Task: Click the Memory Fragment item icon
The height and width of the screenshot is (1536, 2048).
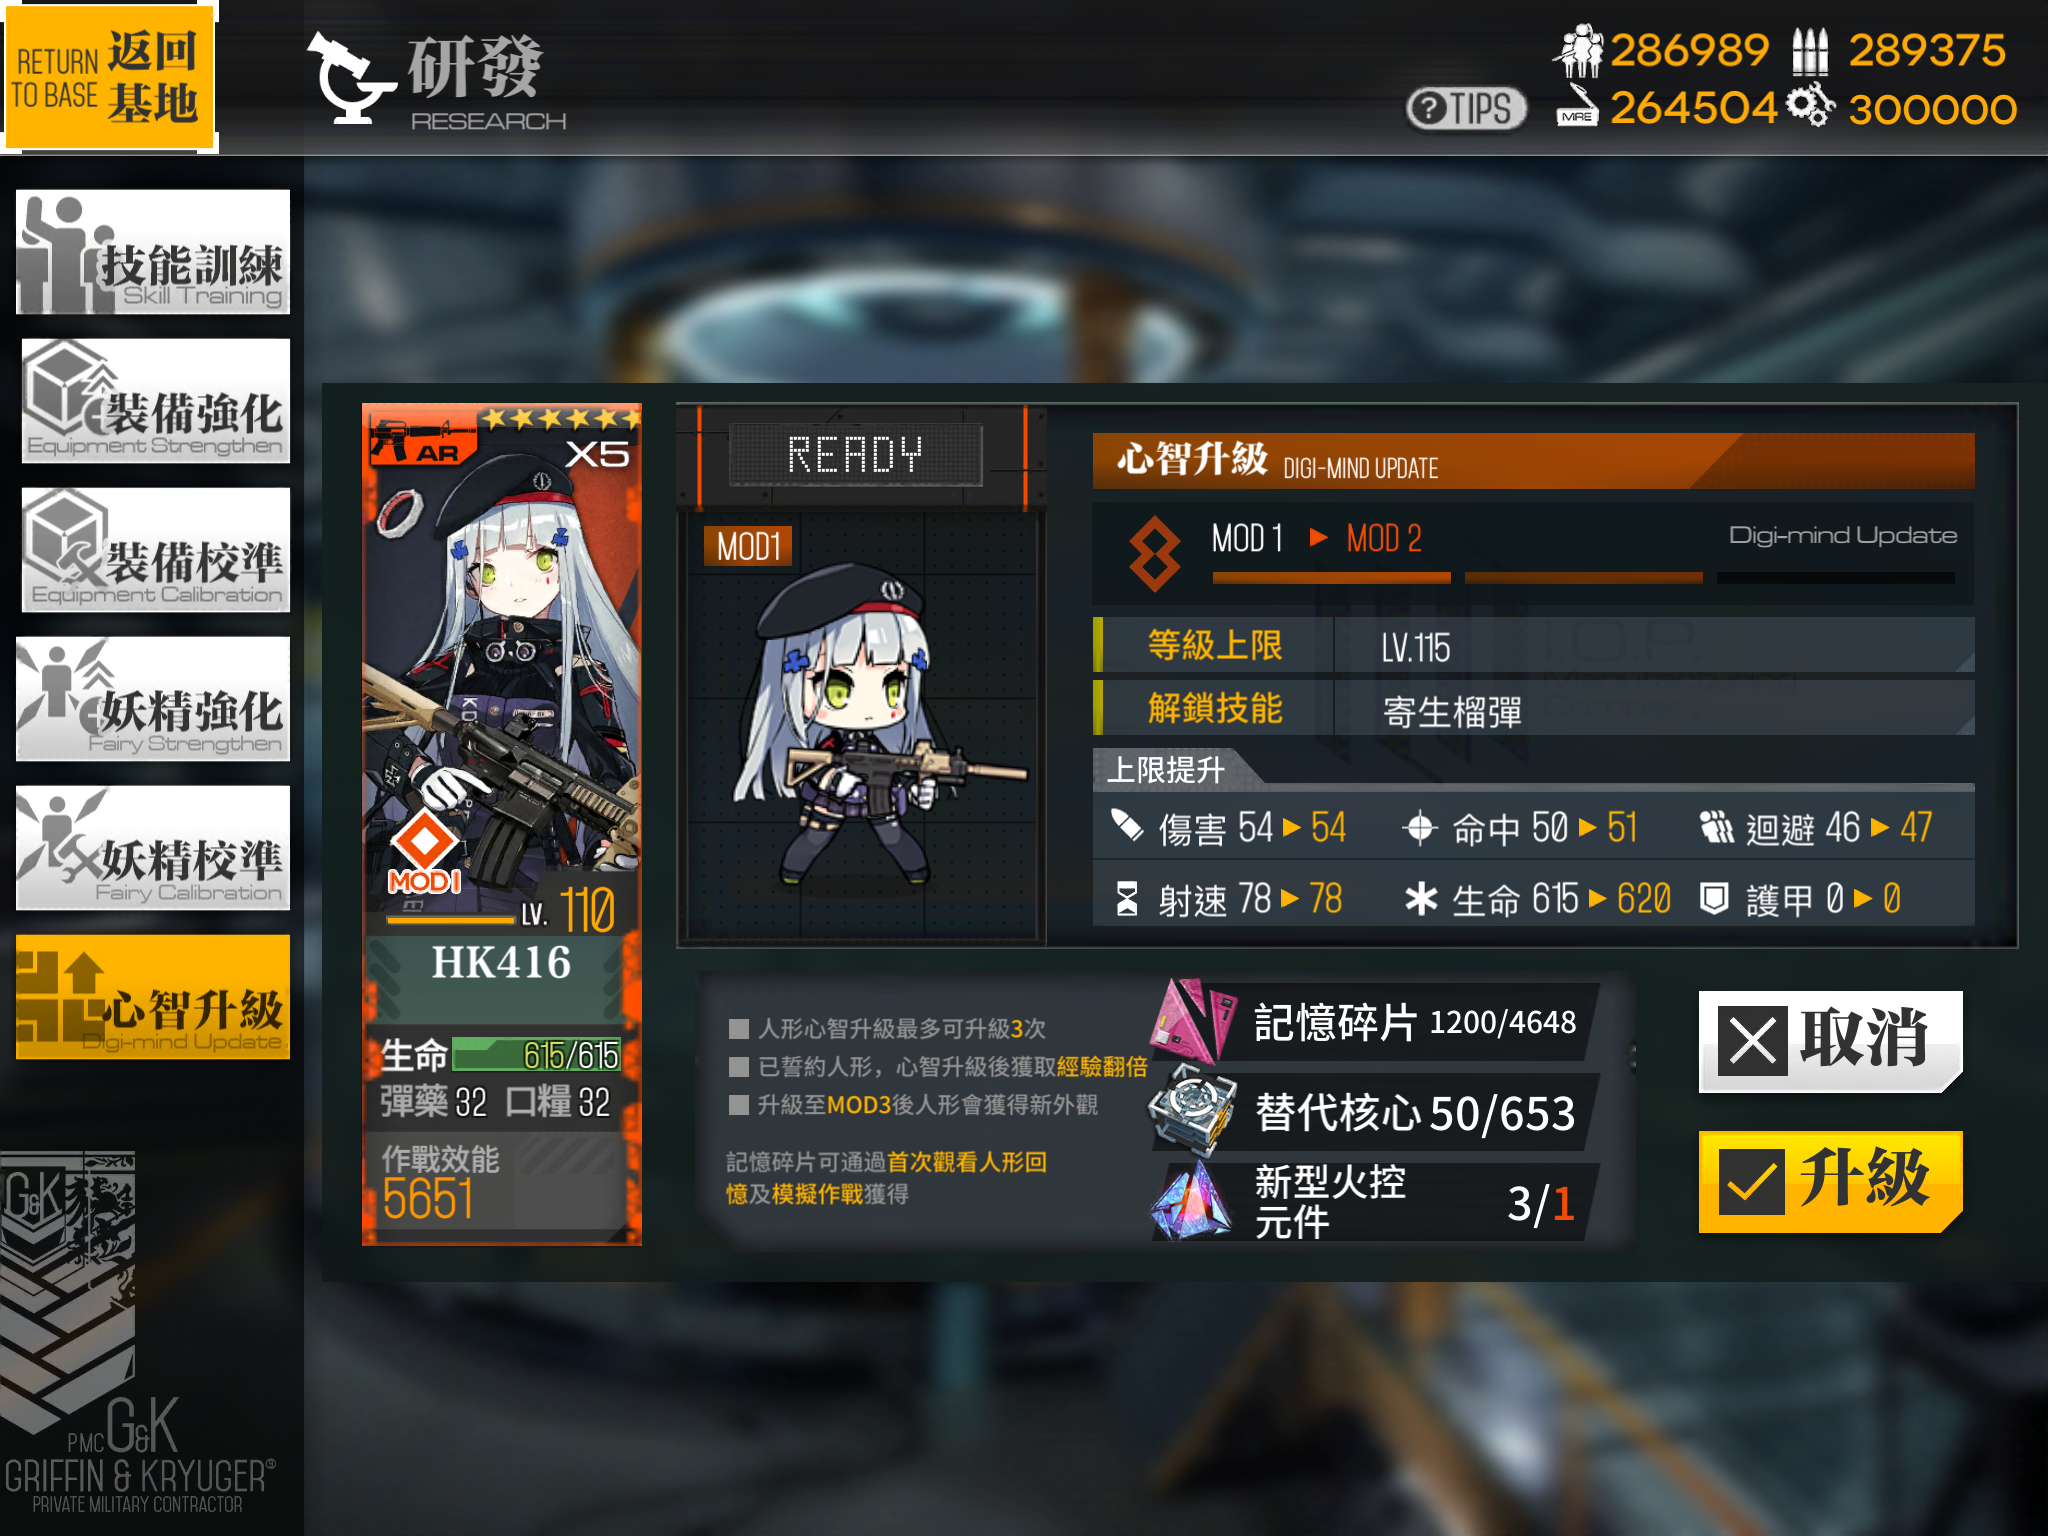Action: click(1192, 1020)
